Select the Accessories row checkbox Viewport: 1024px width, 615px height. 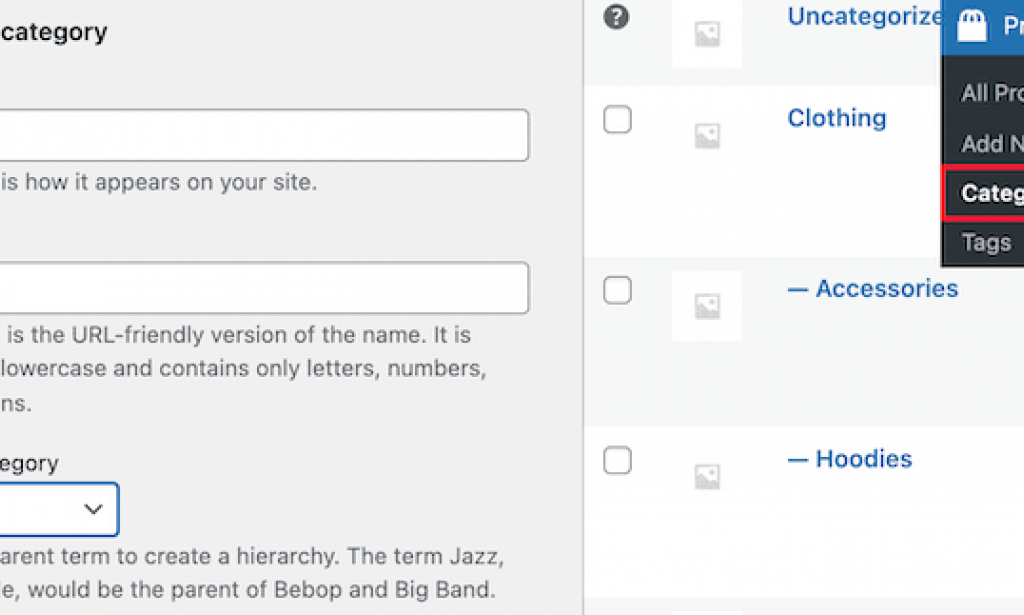[x=618, y=290]
